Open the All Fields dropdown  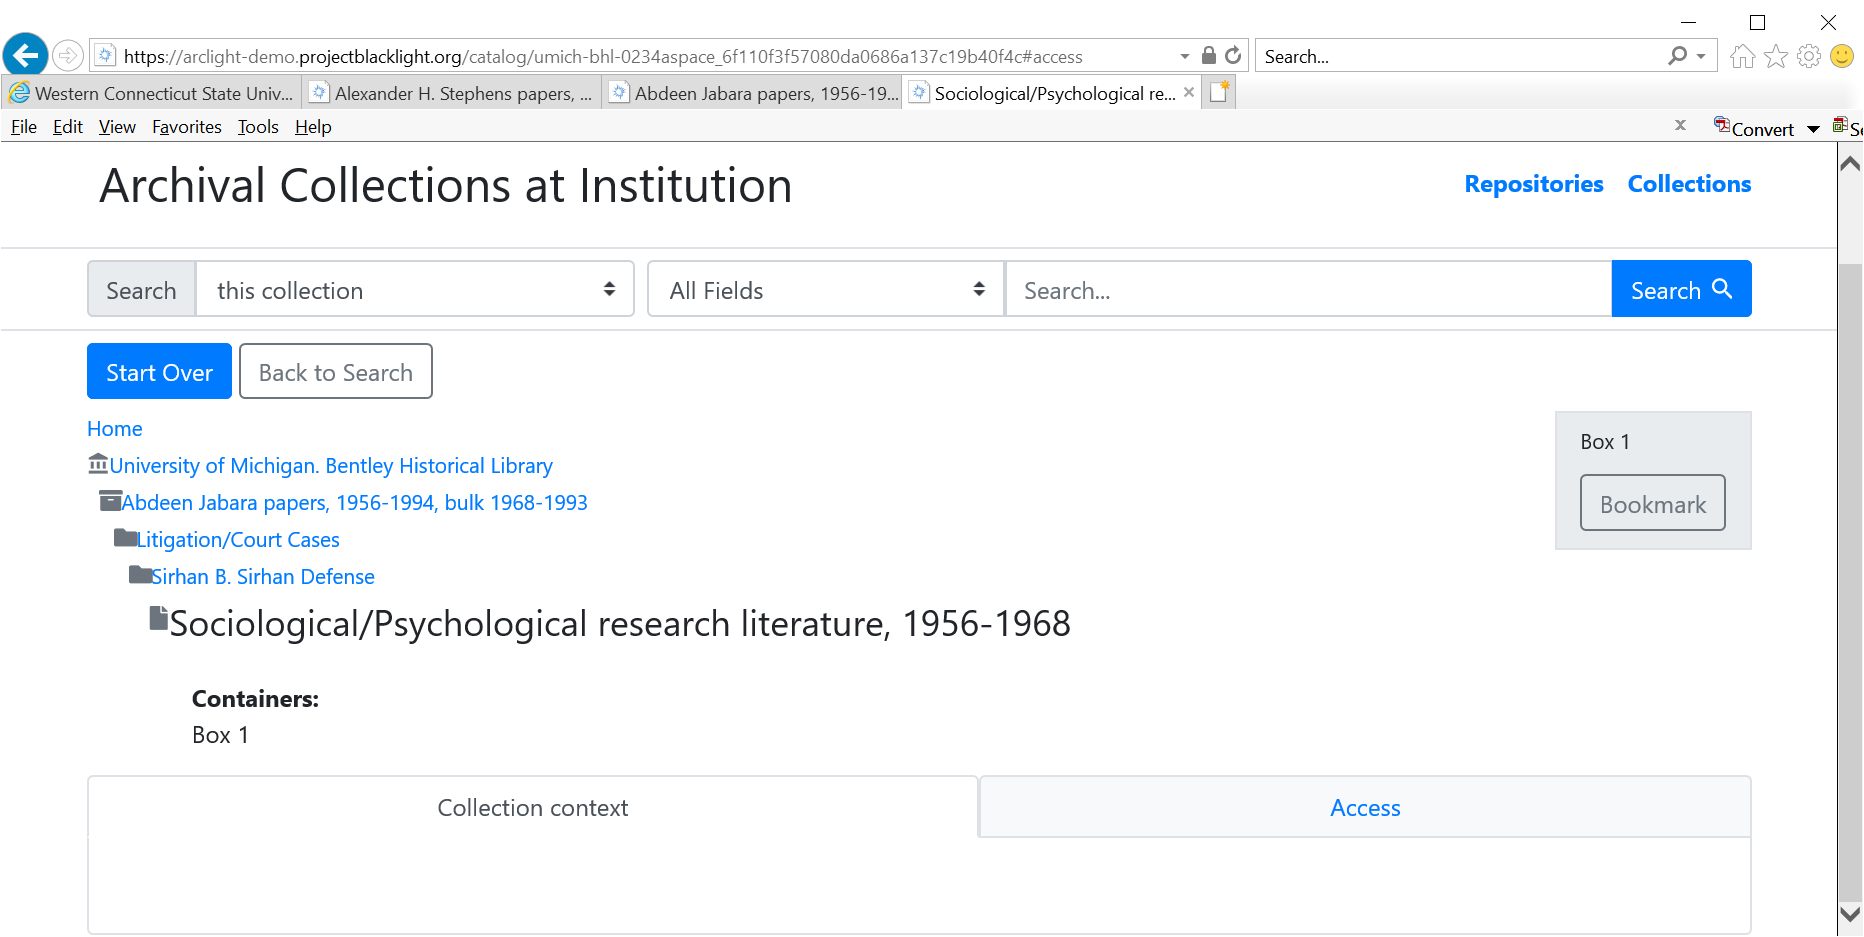click(823, 289)
